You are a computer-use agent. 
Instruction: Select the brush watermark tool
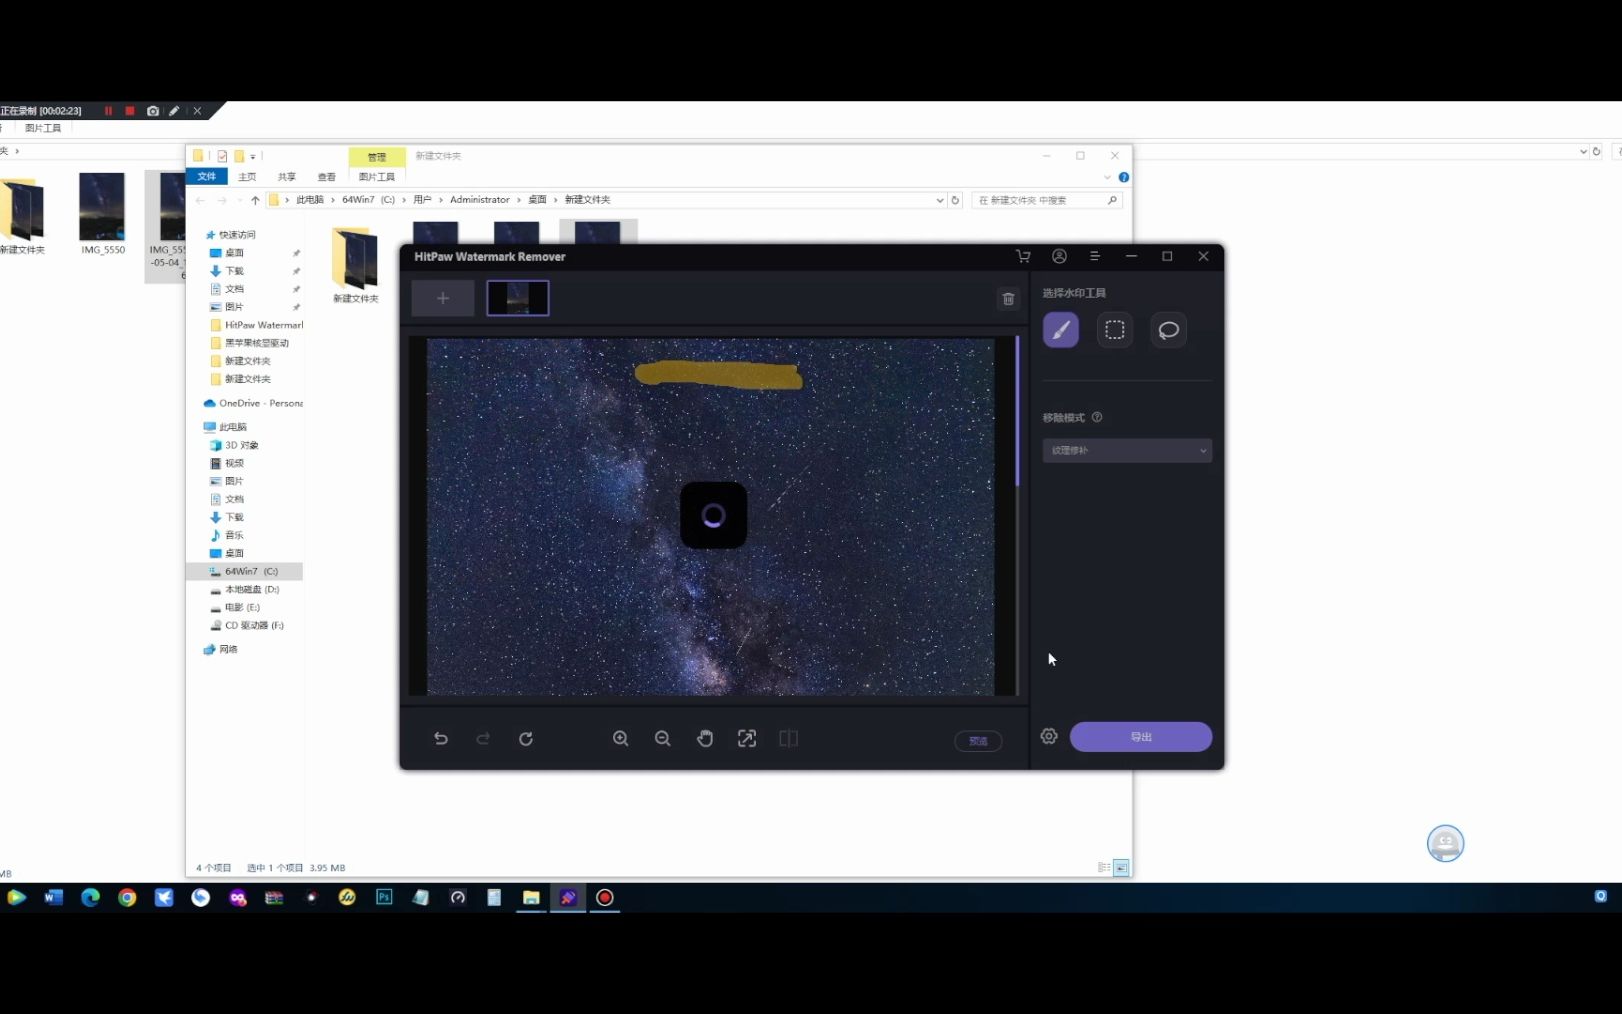point(1060,330)
